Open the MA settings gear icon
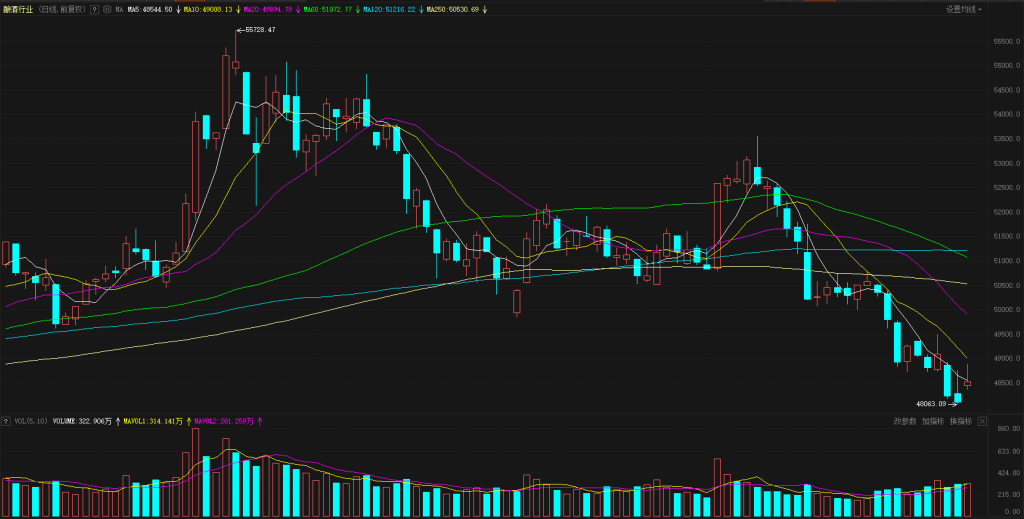 click(x=107, y=9)
